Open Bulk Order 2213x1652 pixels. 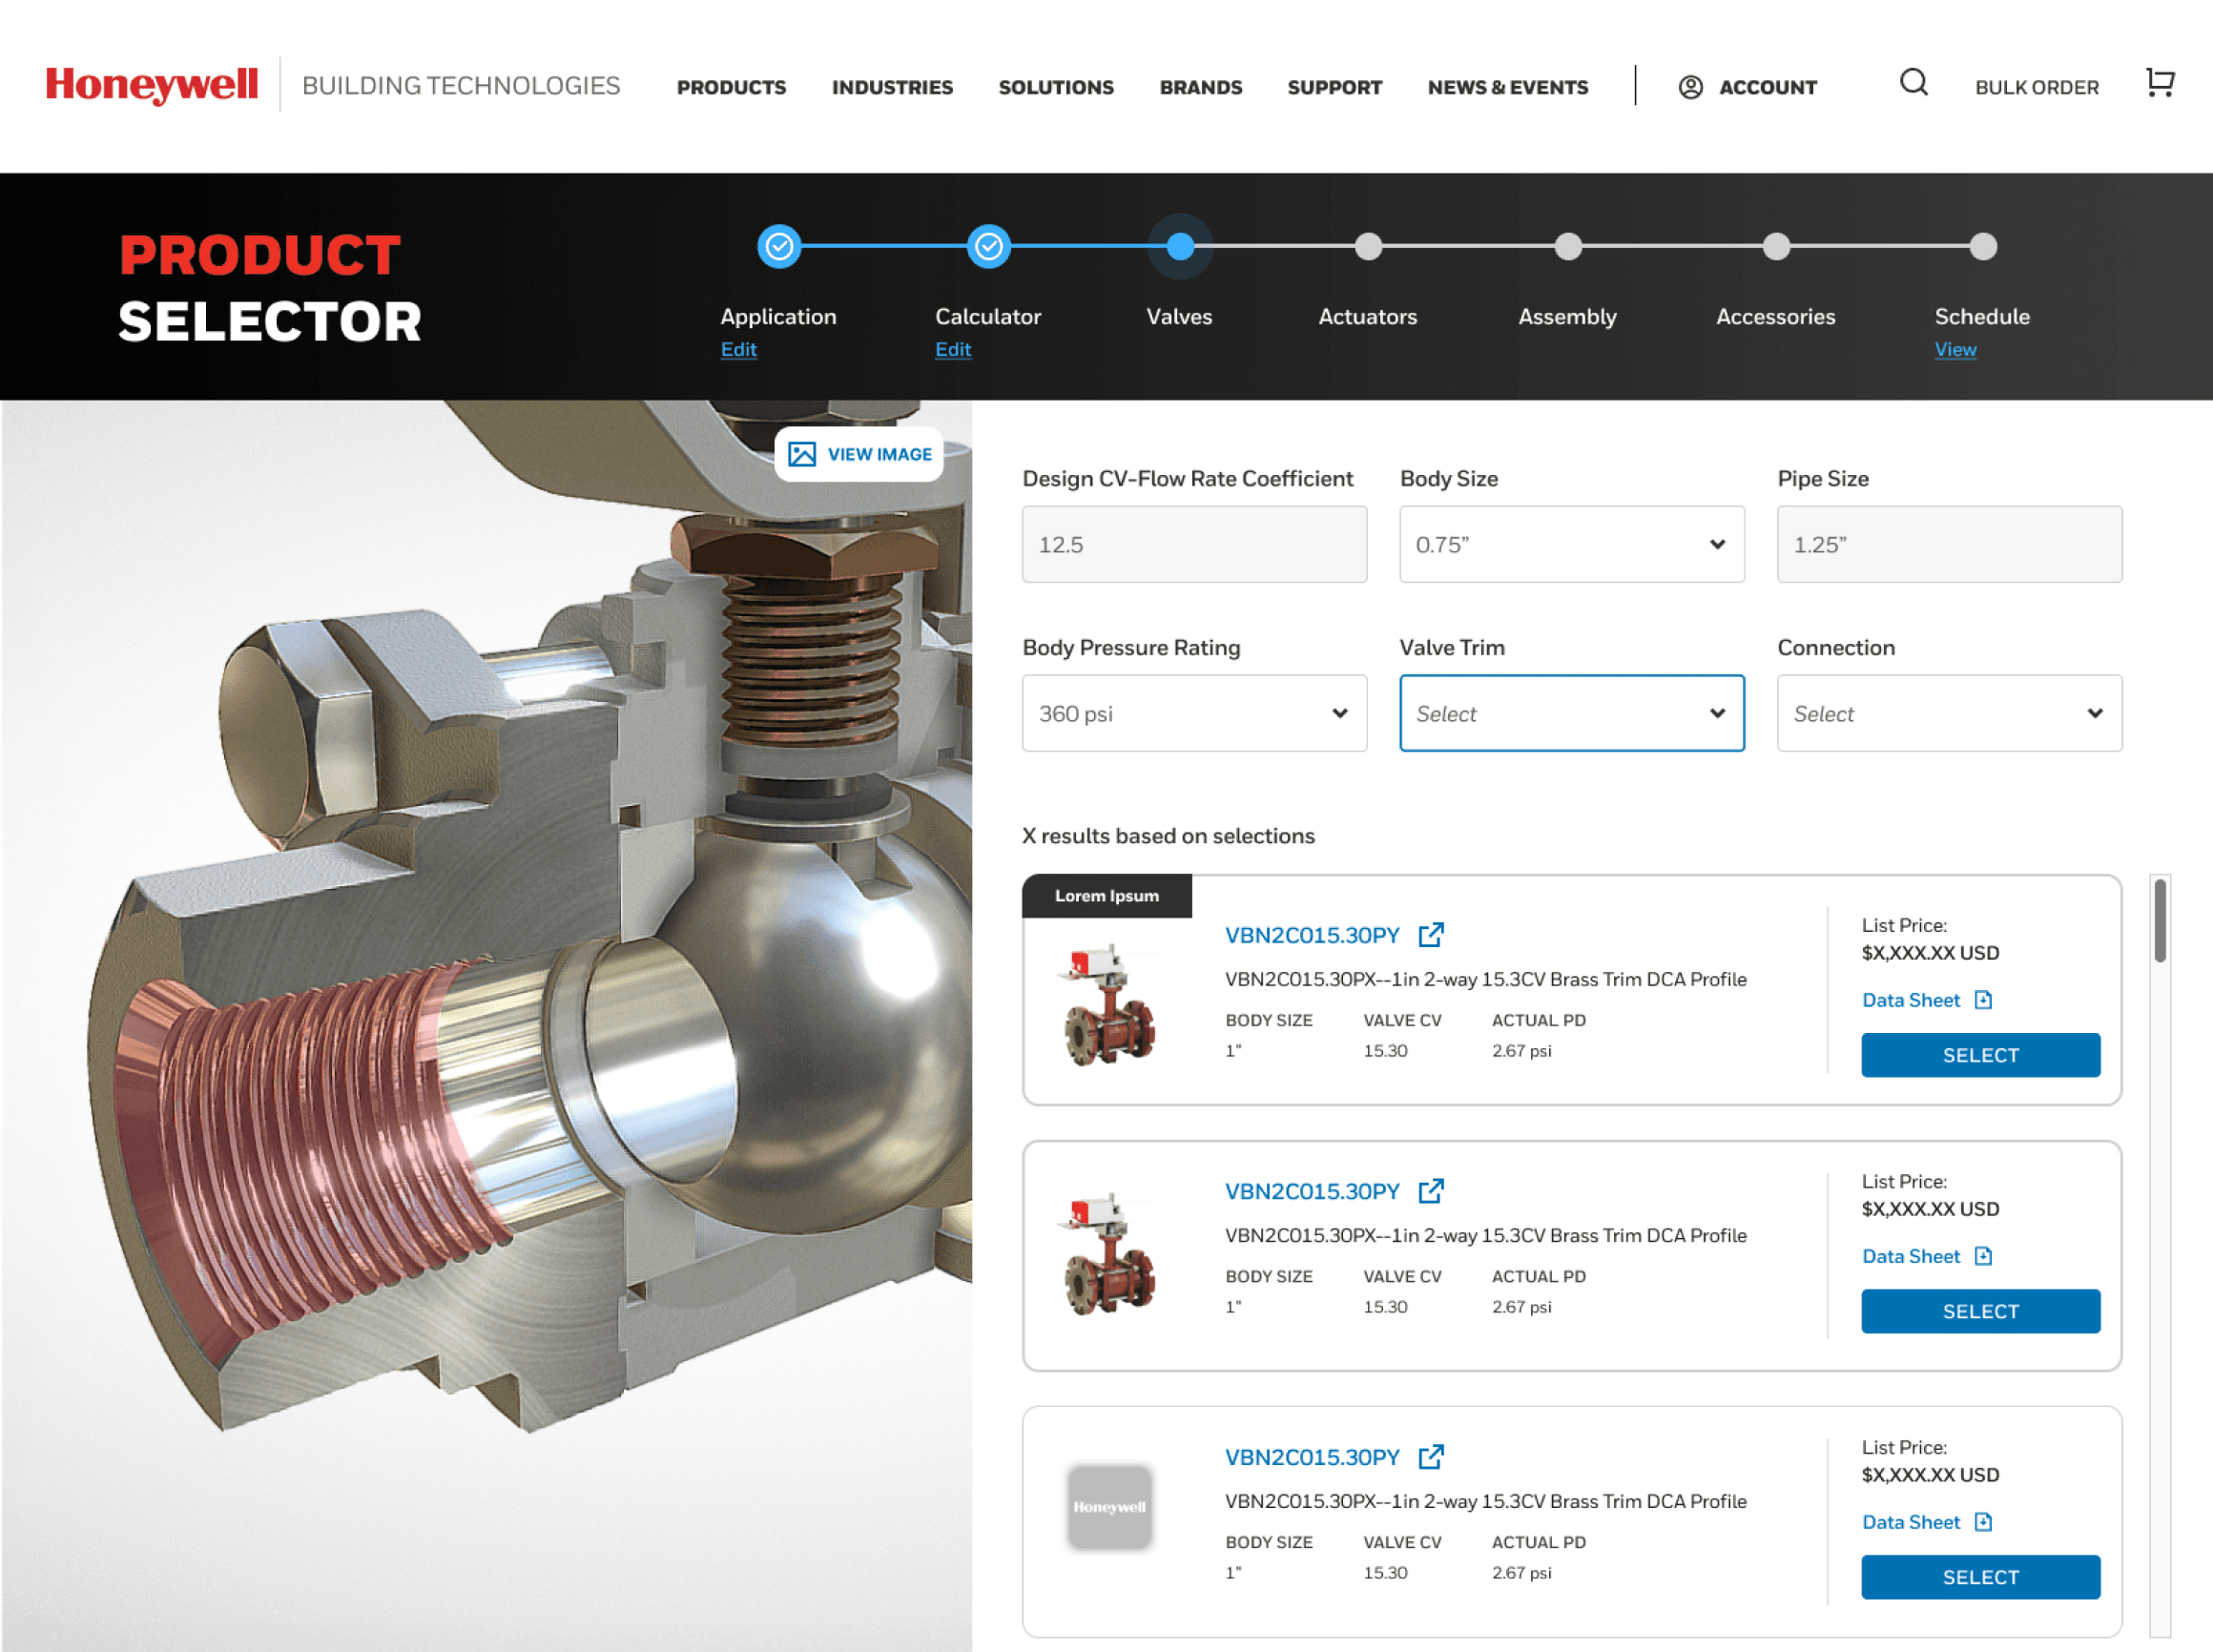tap(2037, 88)
